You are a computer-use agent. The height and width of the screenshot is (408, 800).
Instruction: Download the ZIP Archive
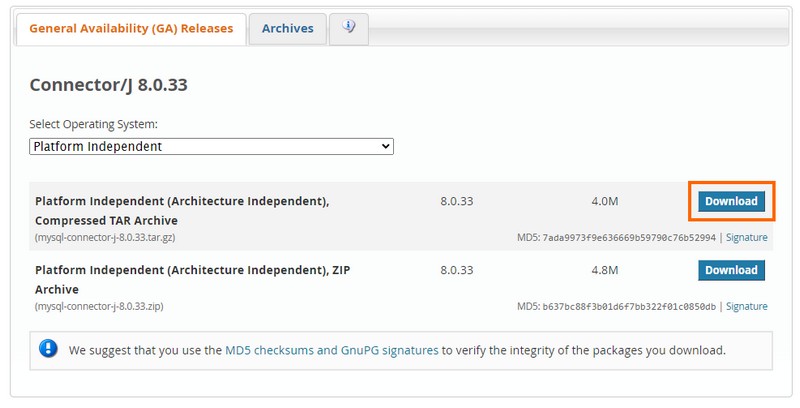click(731, 270)
